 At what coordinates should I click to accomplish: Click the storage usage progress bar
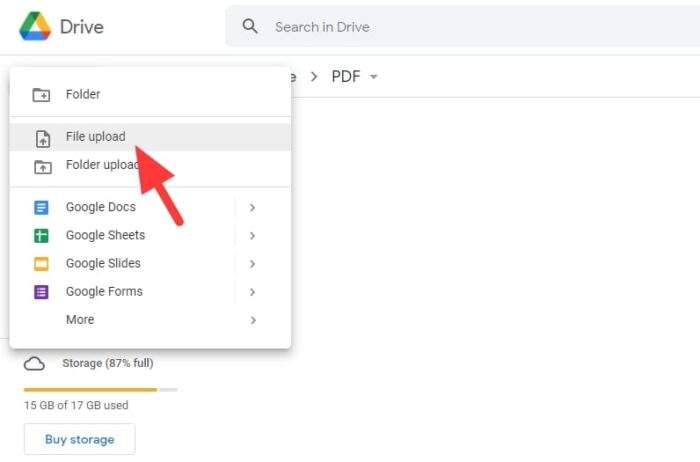[x=100, y=390]
